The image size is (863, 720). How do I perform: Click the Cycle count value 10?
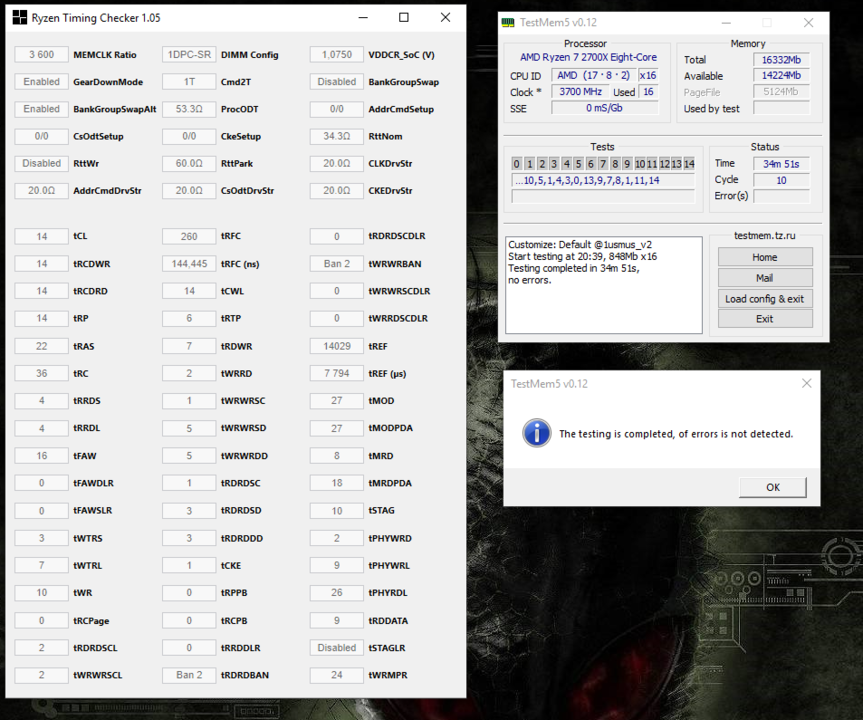click(781, 180)
